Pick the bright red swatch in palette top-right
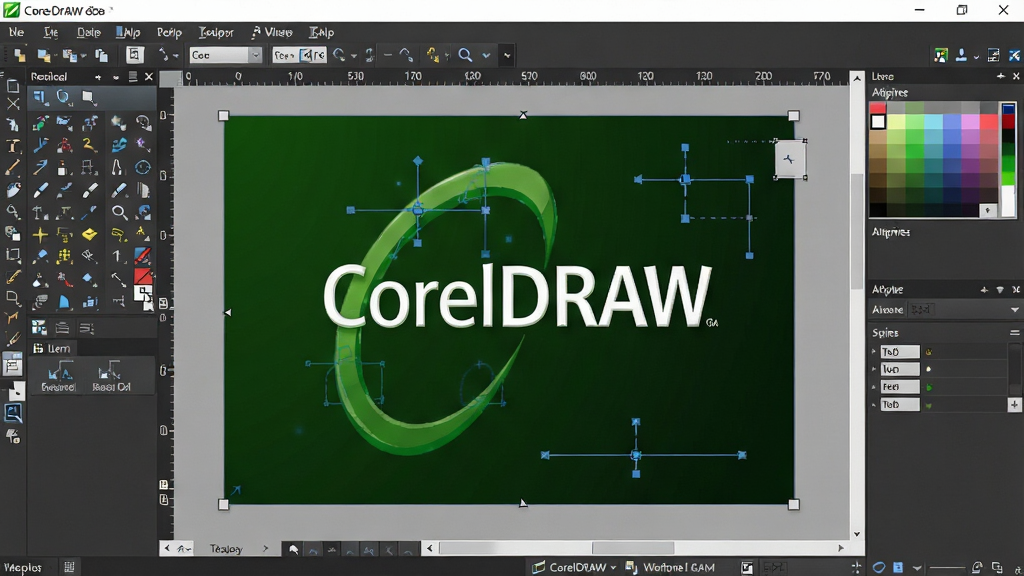The height and width of the screenshot is (576, 1024). [989, 121]
